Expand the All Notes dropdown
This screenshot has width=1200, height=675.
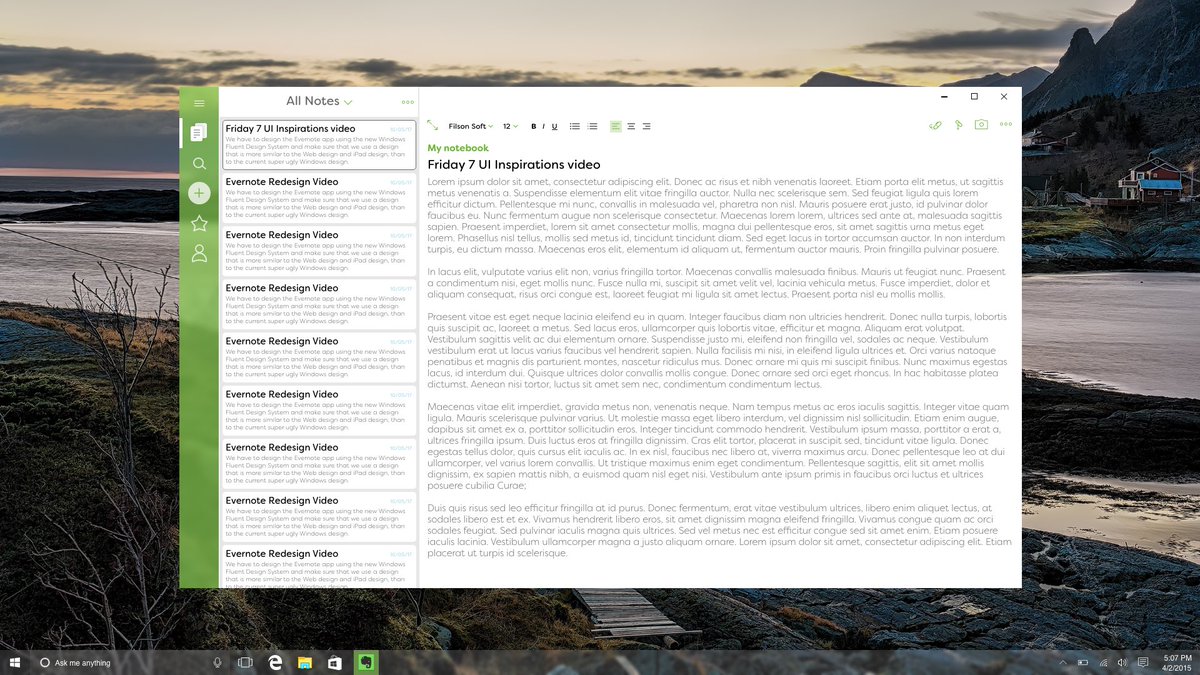[319, 101]
